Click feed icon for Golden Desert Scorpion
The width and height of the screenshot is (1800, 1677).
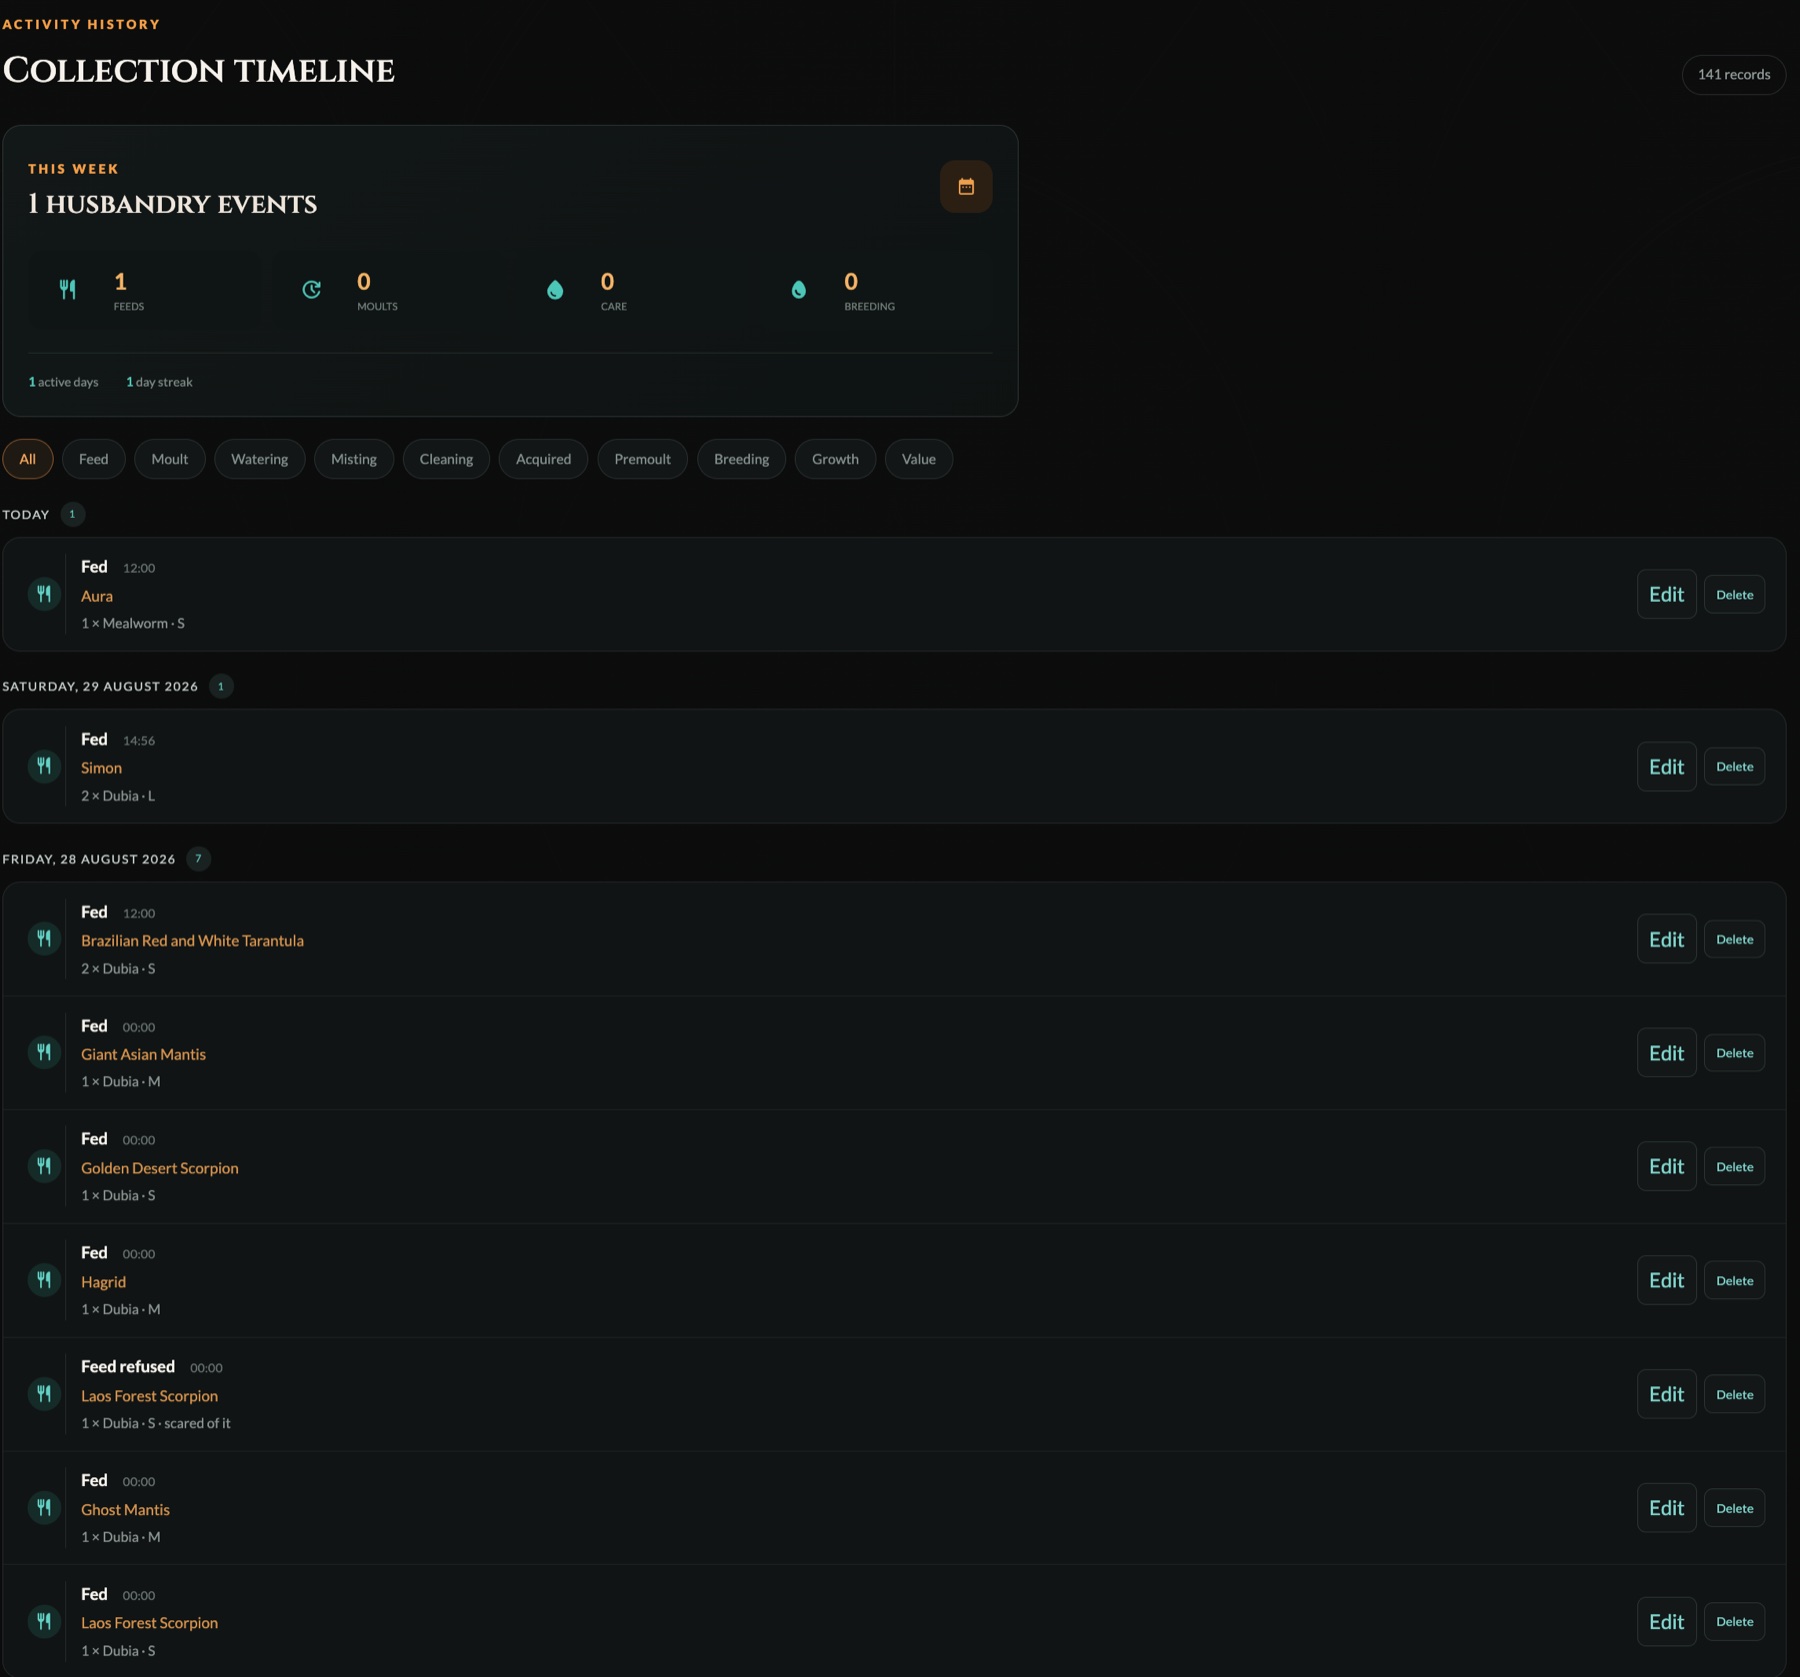[44, 1166]
